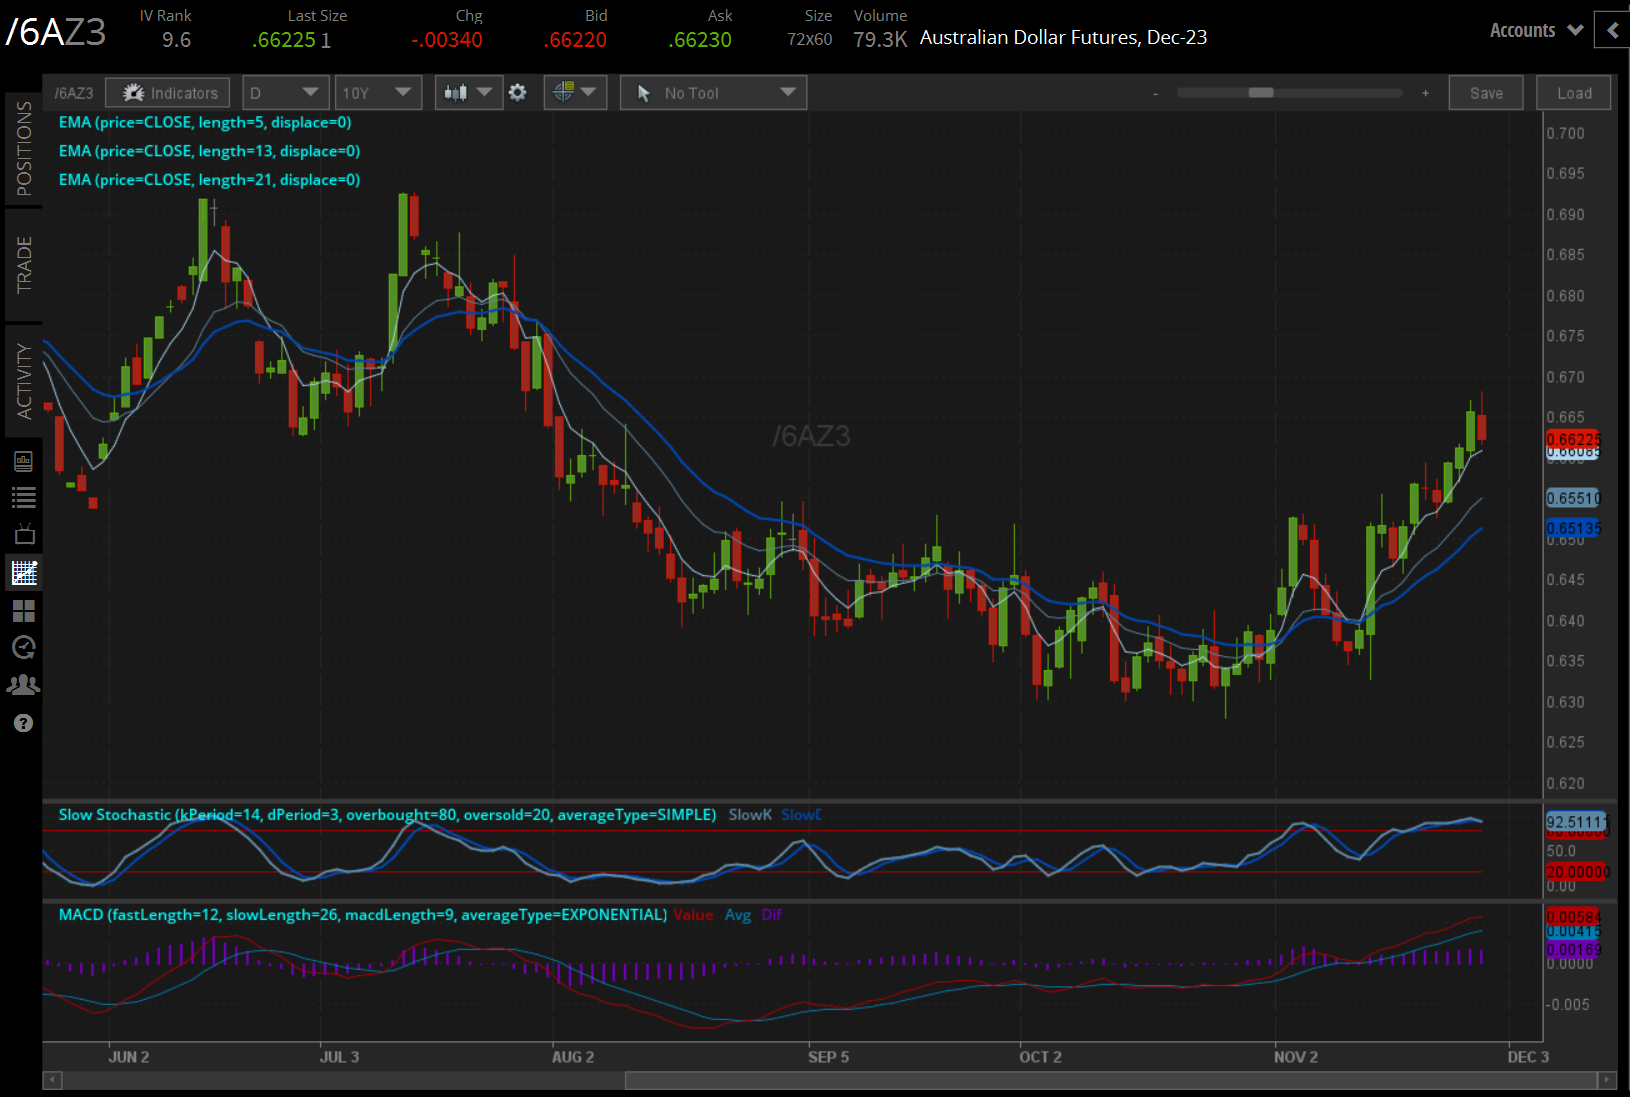This screenshot has height=1097, width=1630.
Task: Select the EMA length=13 study label
Action: click(209, 151)
